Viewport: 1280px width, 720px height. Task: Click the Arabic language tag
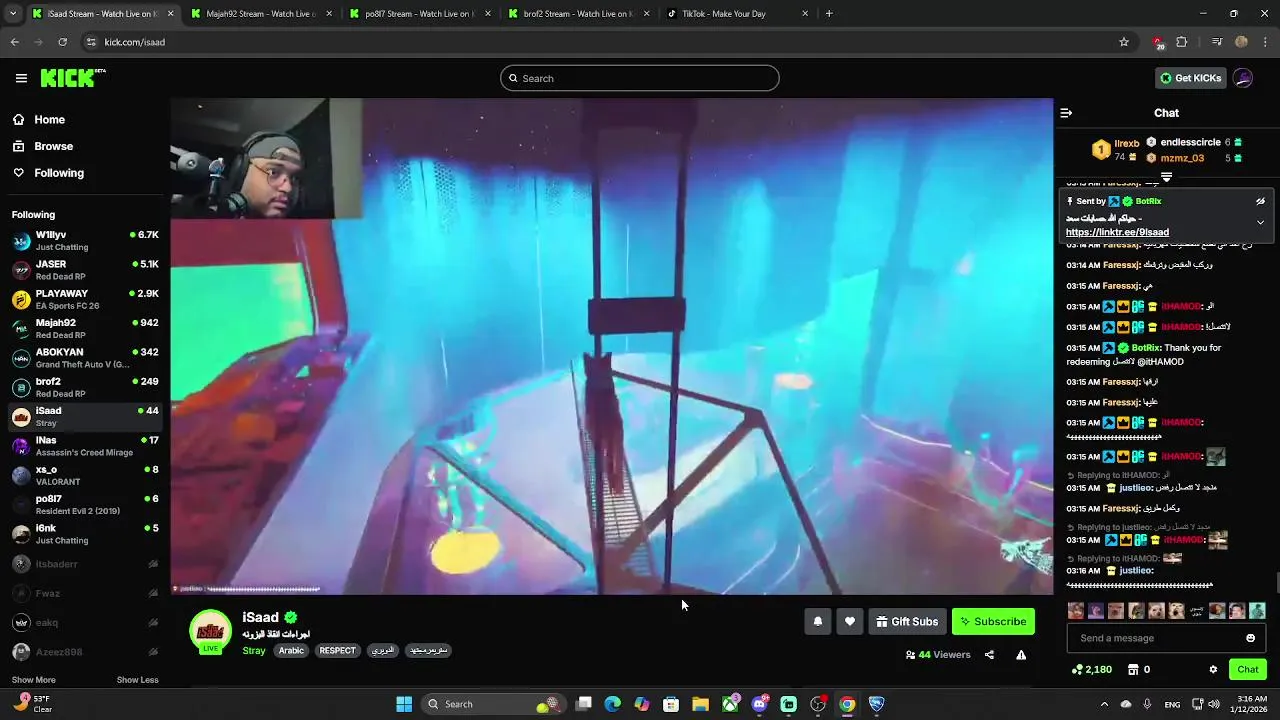(291, 650)
